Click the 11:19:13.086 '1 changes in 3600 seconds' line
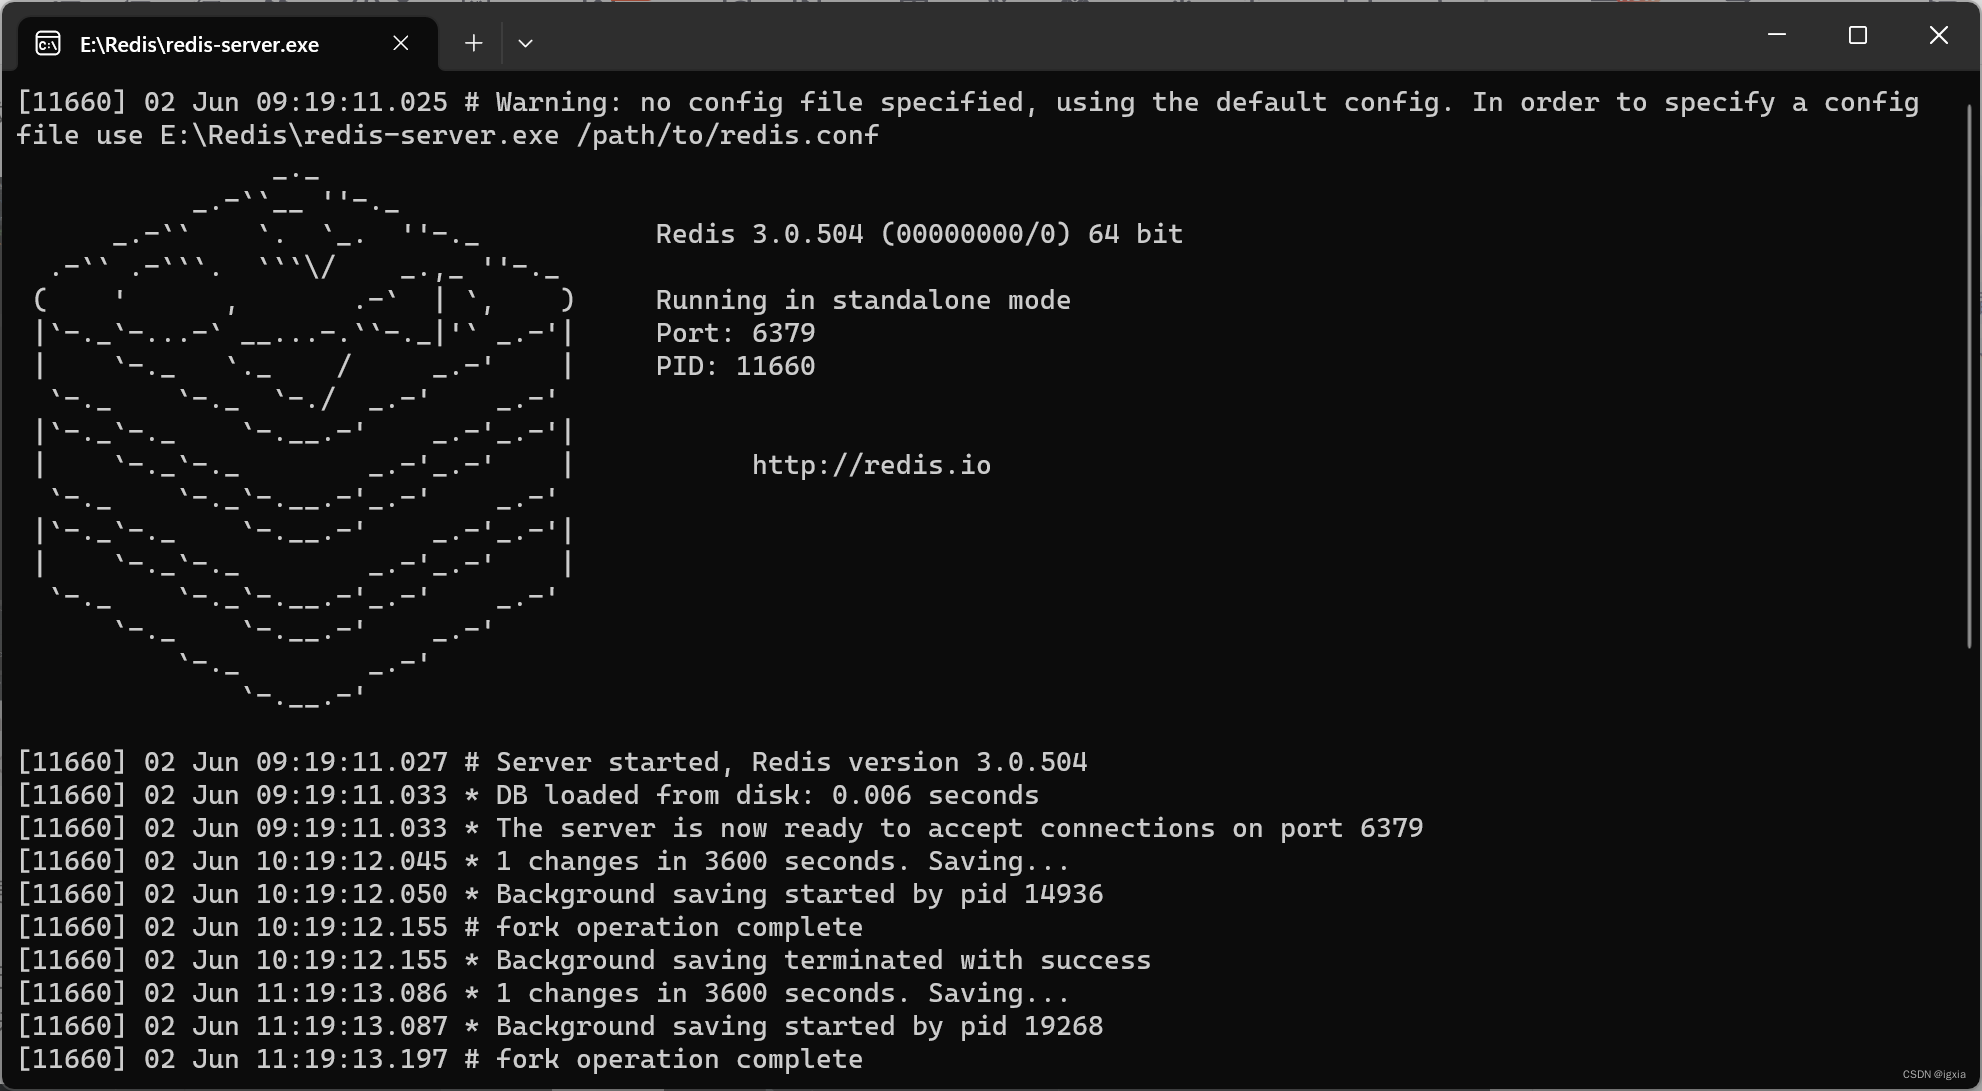The image size is (1982, 1091). (x=544, y=993)
